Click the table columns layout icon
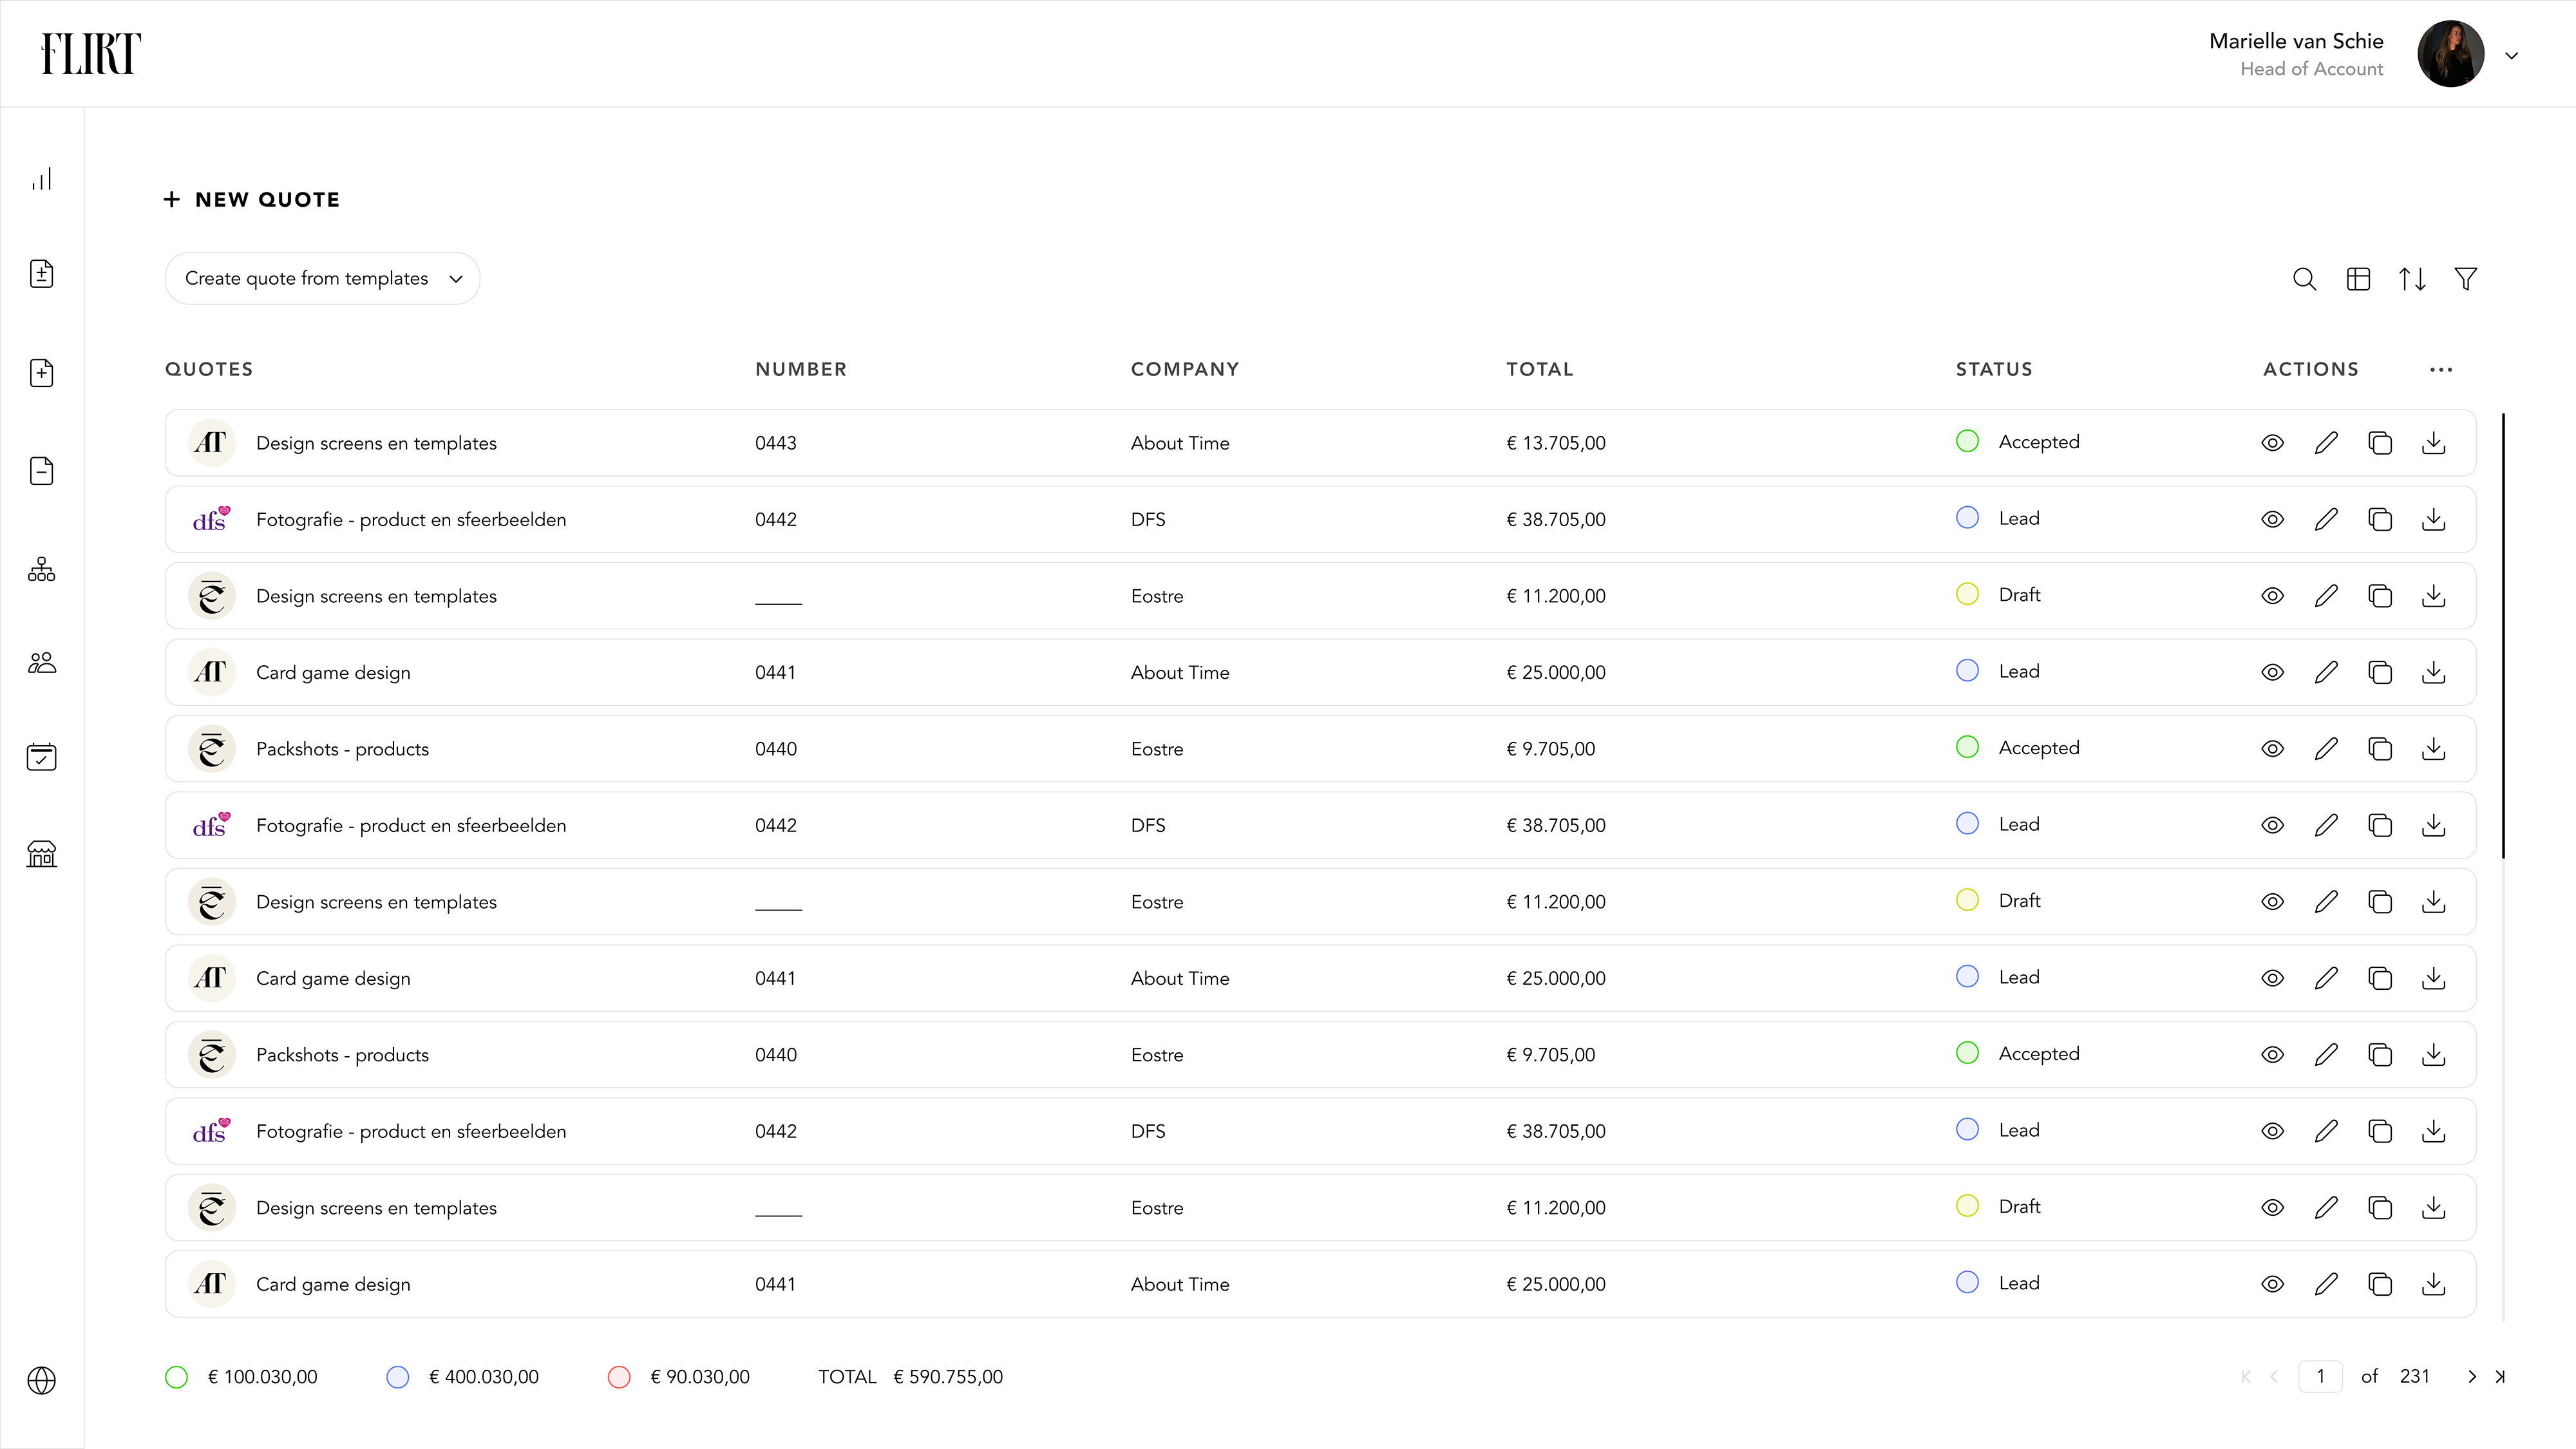The height and width of the screenshot is (1449, 2576). click(x=2358, y=279)
